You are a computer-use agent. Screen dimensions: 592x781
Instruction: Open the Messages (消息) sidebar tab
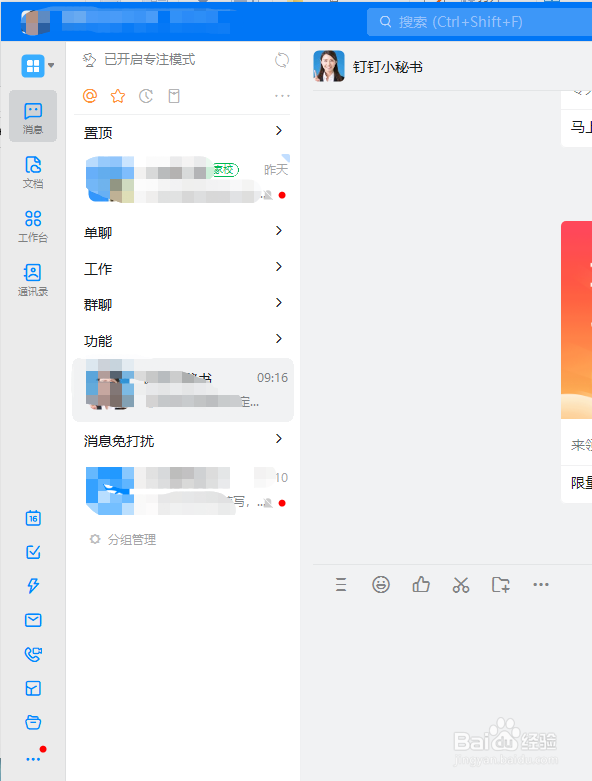33,117
